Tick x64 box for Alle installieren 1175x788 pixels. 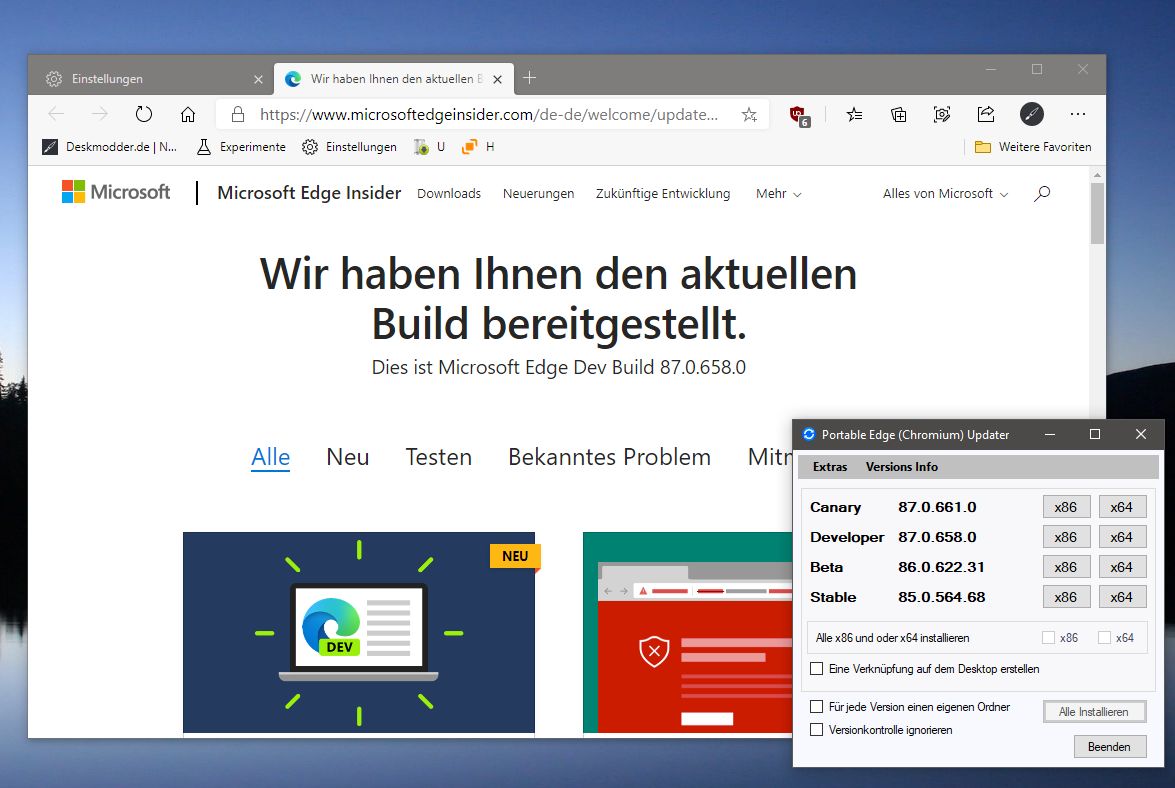[1104, 637]
